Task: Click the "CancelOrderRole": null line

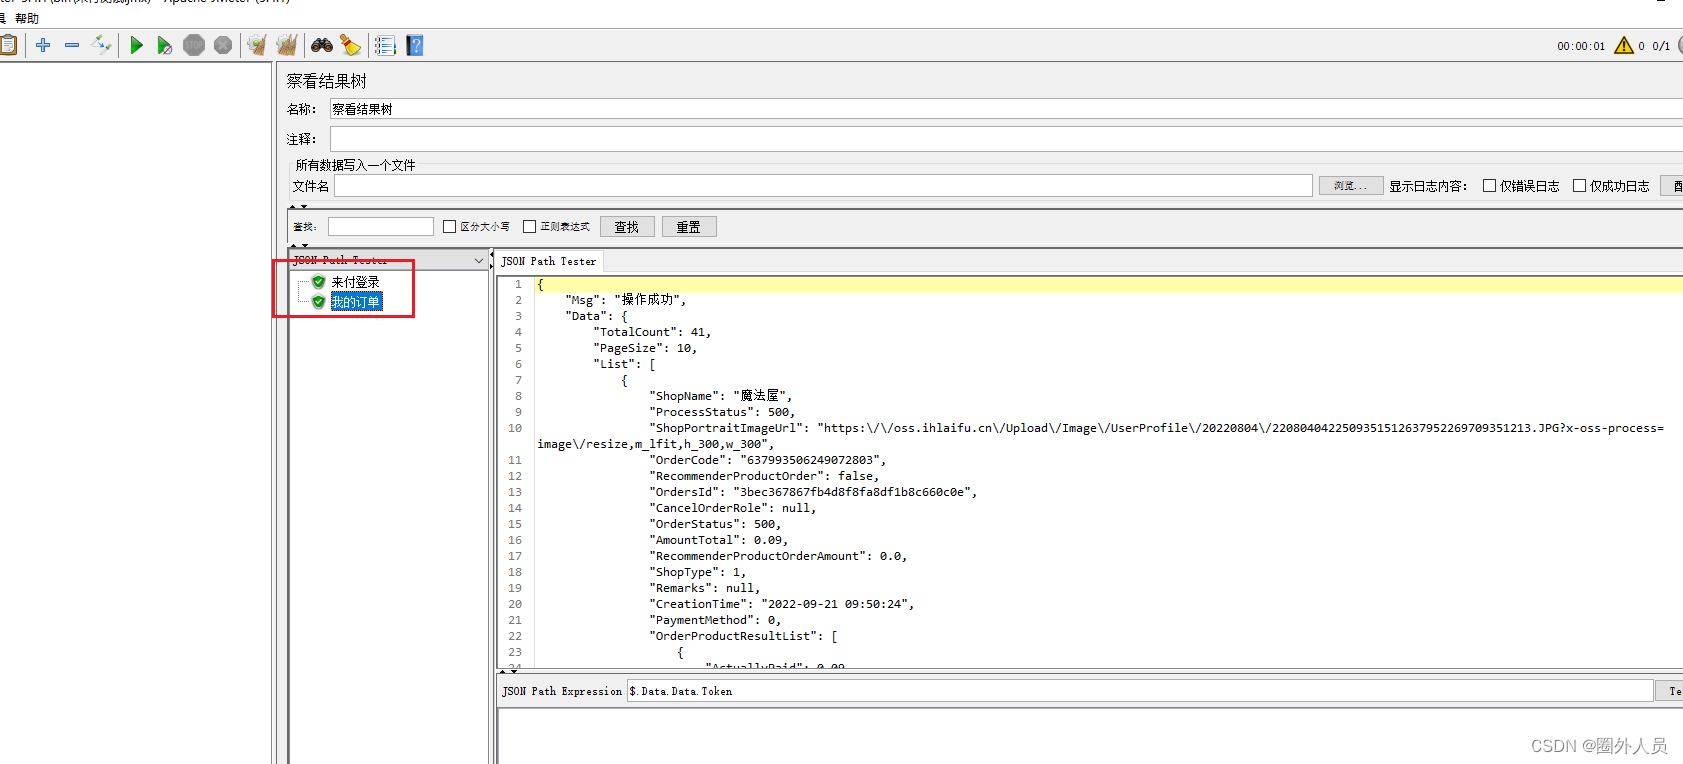Action: pyautogui.click(x=732, y=508)
